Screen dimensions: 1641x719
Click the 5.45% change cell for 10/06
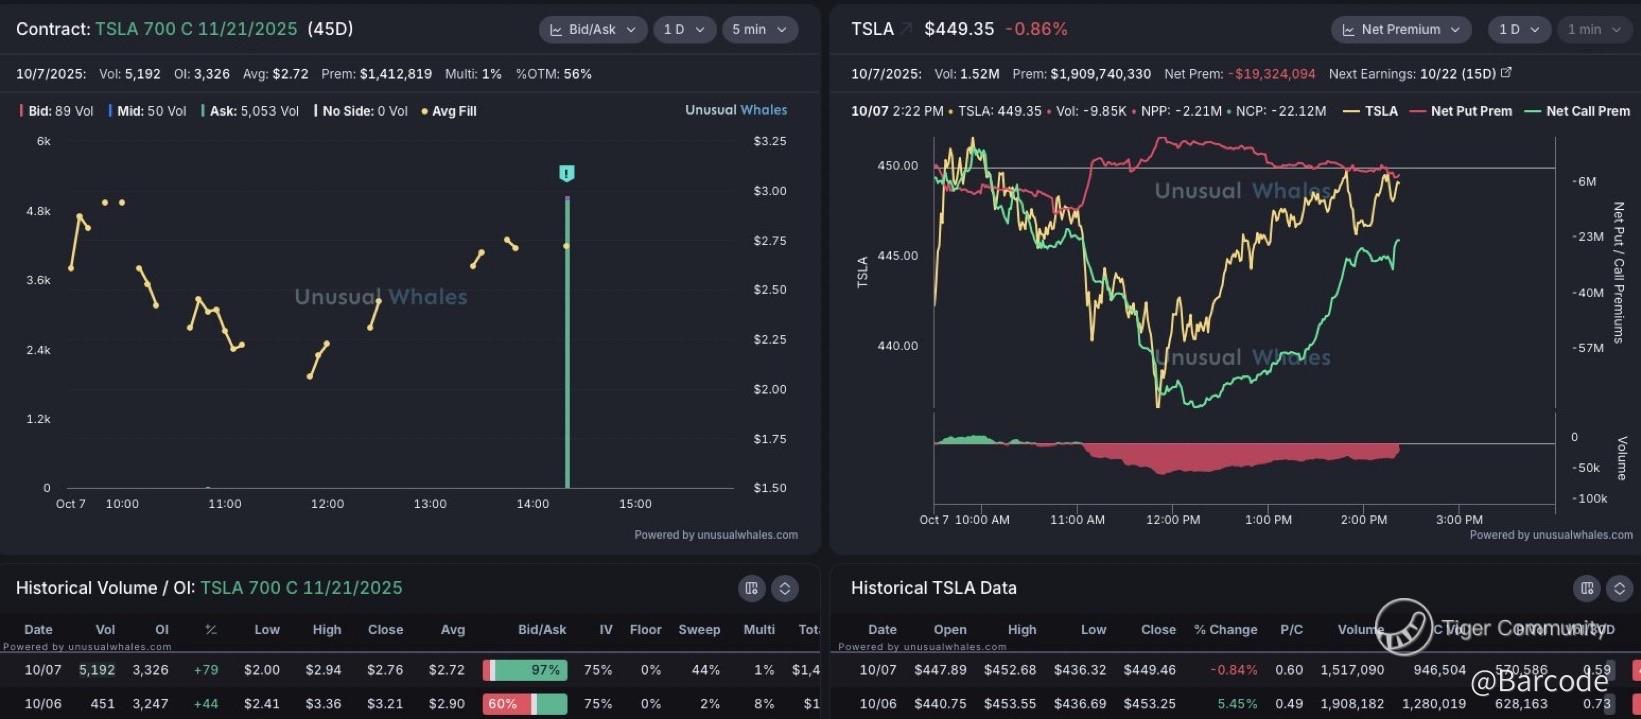1237,704
